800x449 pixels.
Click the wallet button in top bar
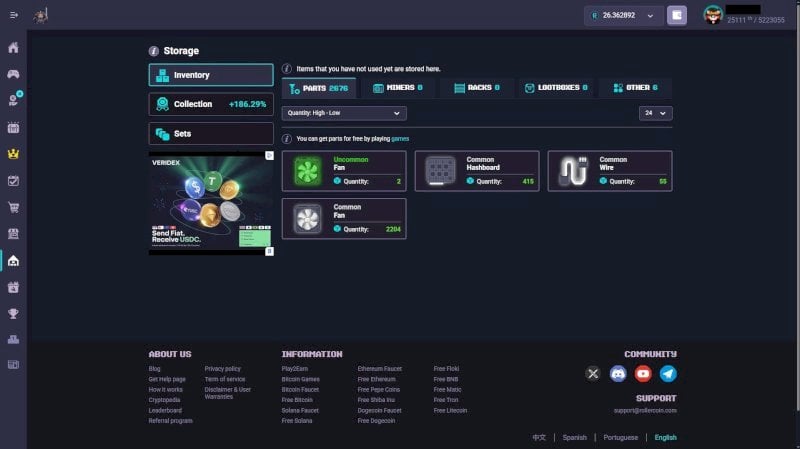677,15
